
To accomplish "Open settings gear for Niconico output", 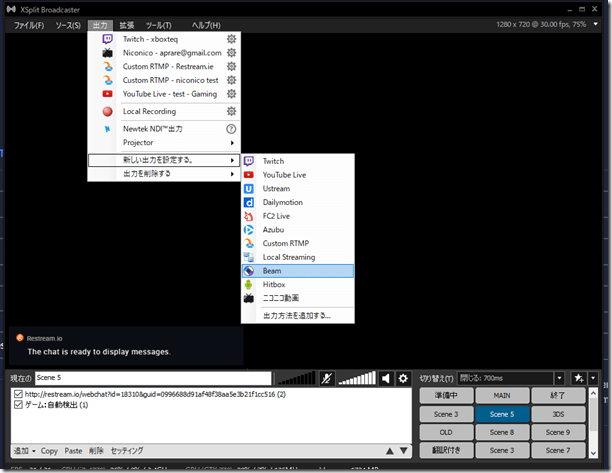I will [231, 53].
